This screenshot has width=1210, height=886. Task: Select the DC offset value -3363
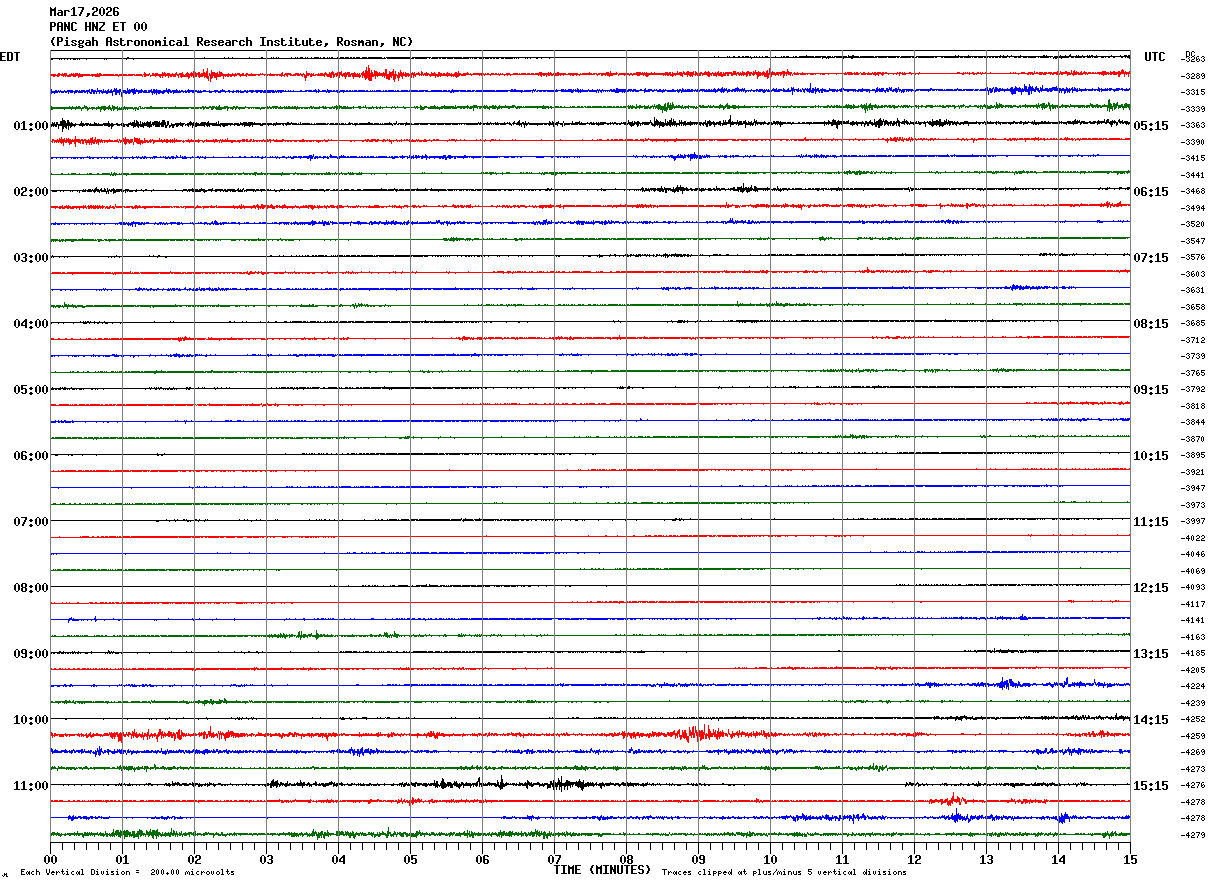coord(1193,126)
